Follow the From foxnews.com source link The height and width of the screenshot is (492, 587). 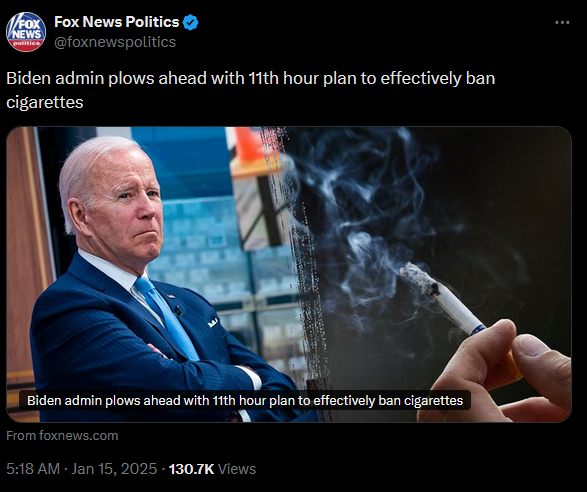pos(62,435)
